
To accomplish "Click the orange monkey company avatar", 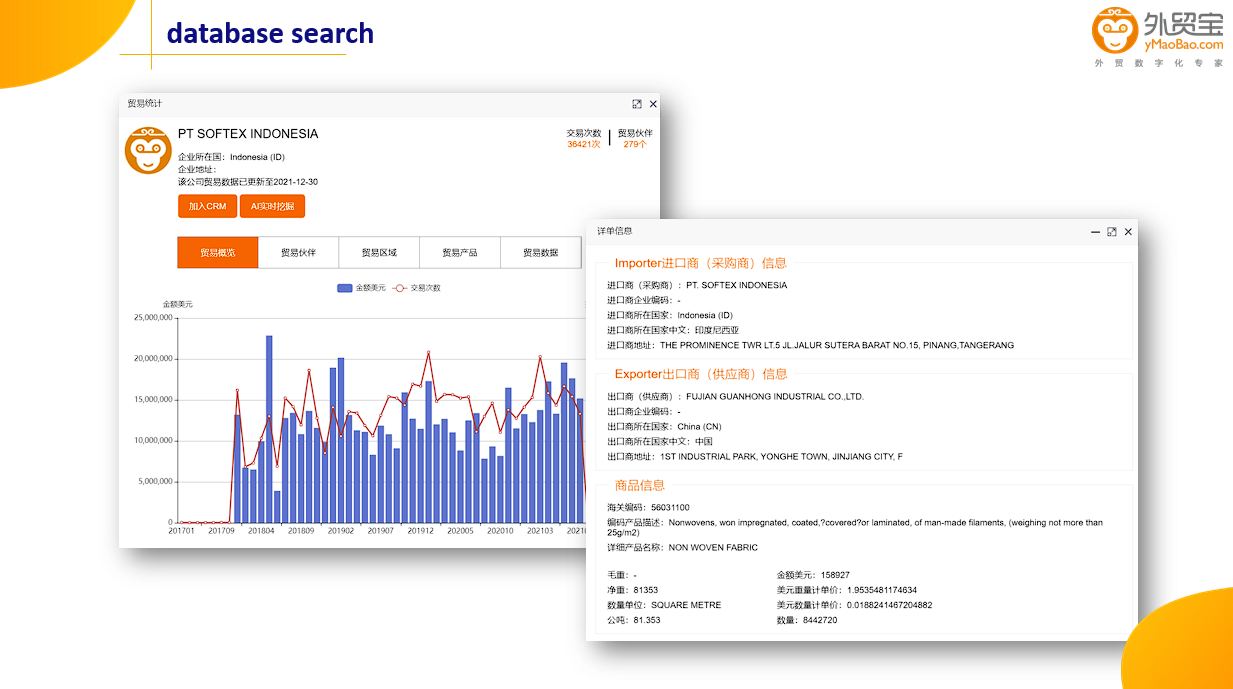I will pyautogui.click(x=148, y=150).
